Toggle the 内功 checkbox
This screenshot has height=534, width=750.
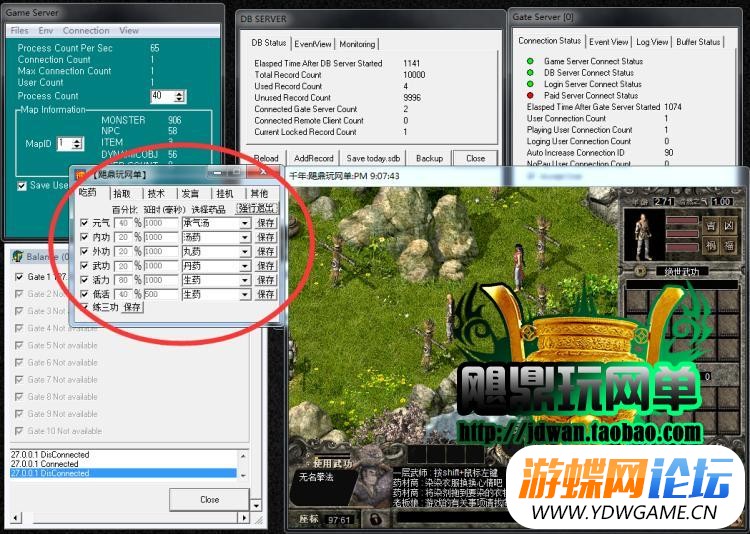(x=84, y=237)
